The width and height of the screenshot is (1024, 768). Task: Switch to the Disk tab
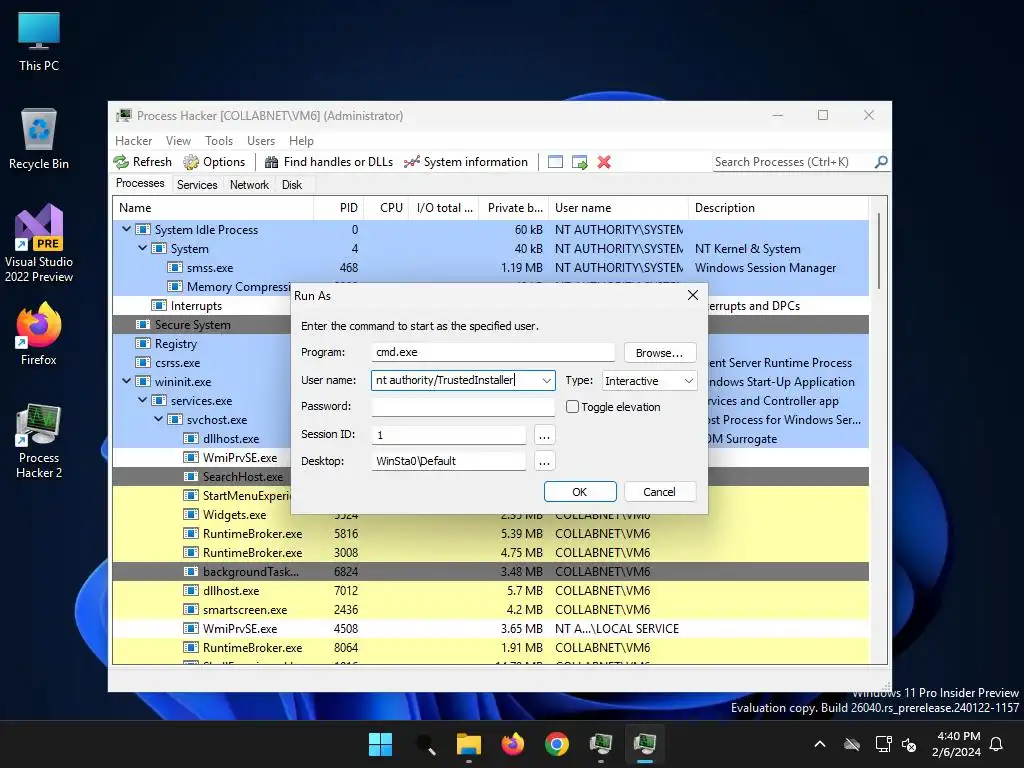[292, 185]
